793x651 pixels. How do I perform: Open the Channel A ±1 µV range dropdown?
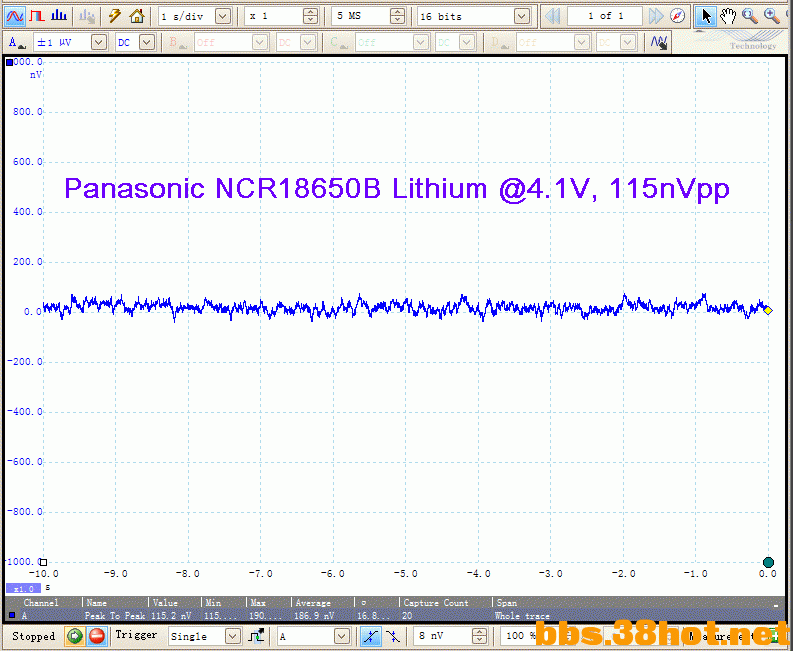tap(99, 42)
